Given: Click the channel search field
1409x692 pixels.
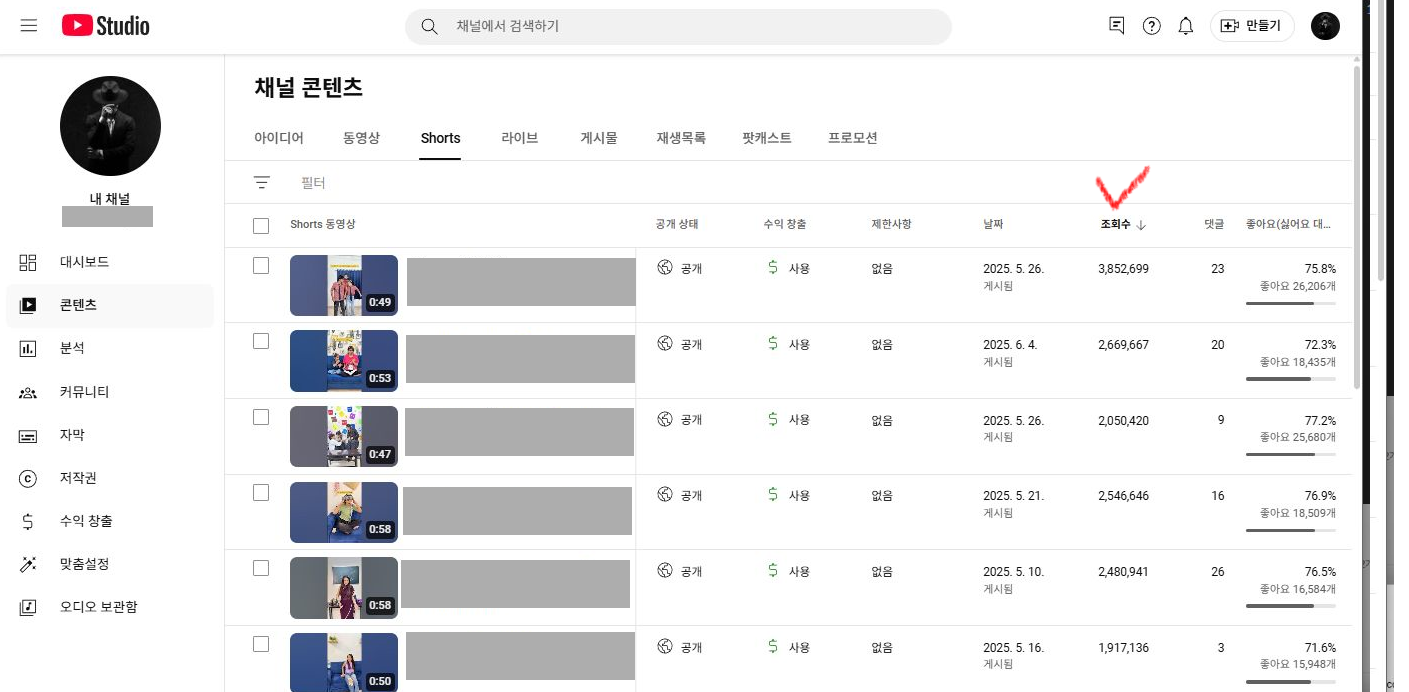Looking at the screenshot, I should [x=690, y=27].
